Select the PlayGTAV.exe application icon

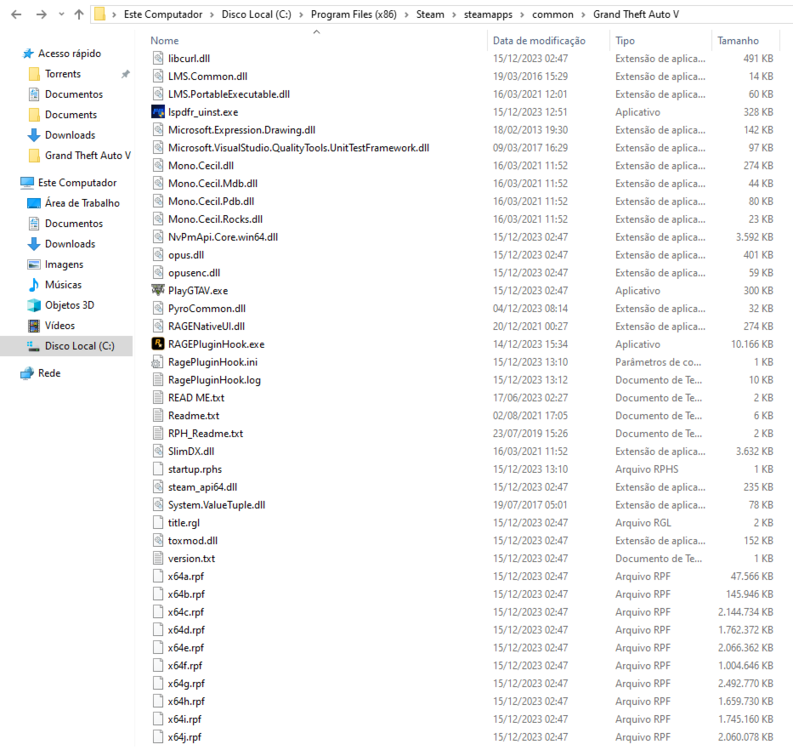click(158, 290)
